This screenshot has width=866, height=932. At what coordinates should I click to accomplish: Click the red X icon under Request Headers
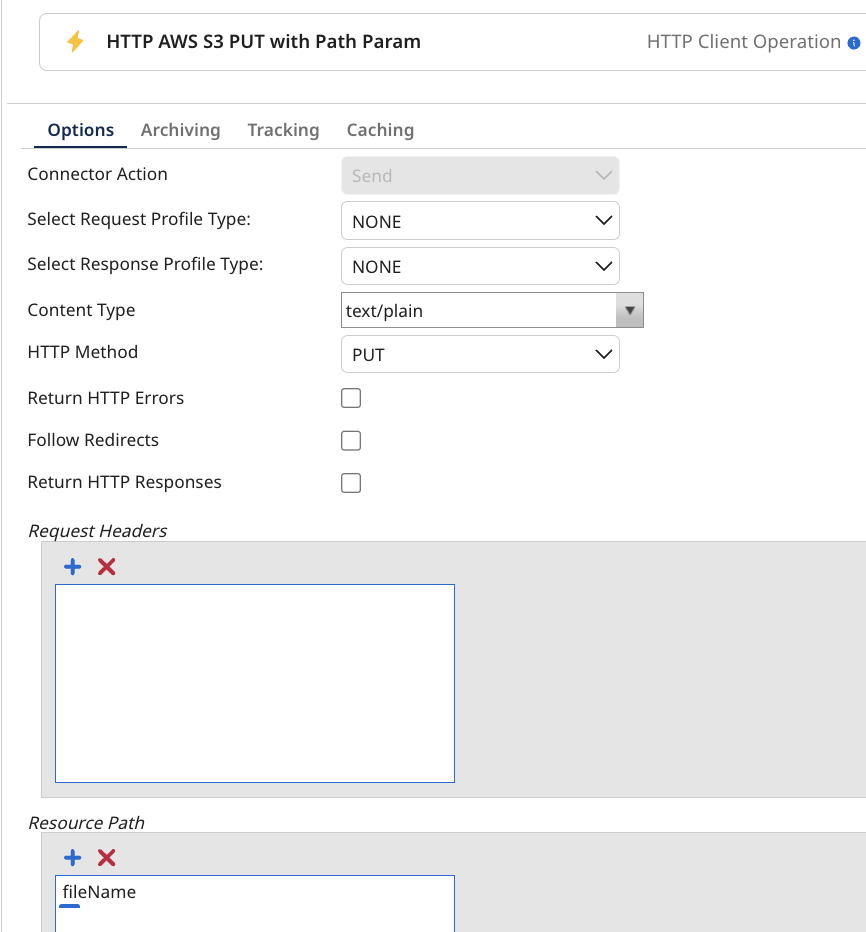(104, 566)
